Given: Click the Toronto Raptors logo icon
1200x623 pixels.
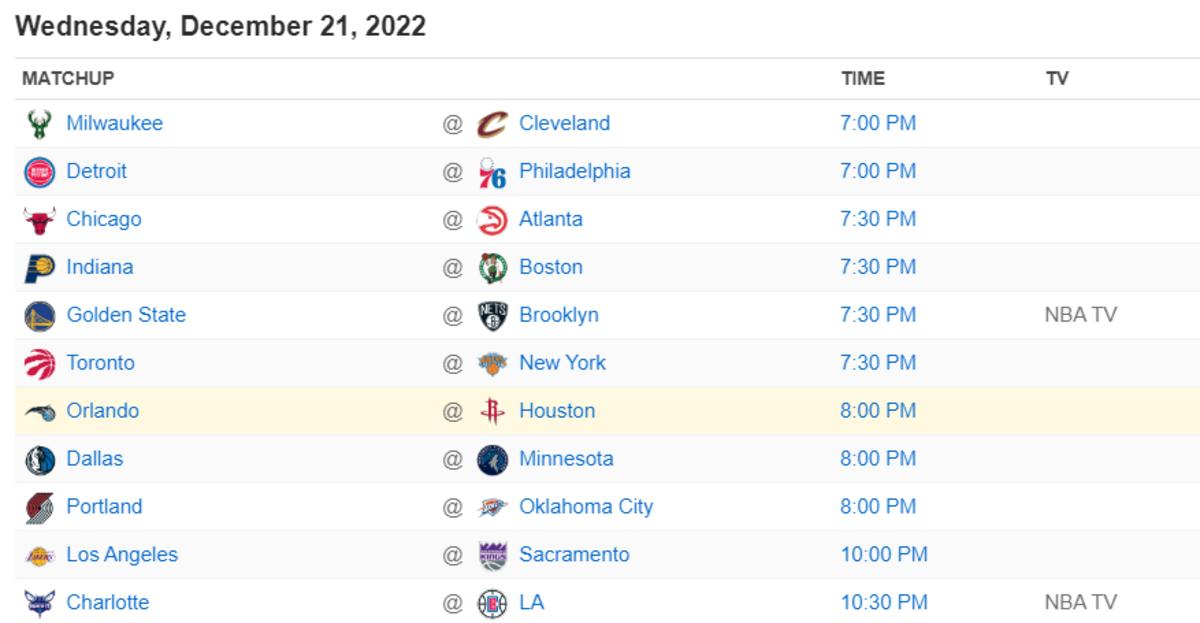Looking at the screenshot, I should tap(40, 364).
